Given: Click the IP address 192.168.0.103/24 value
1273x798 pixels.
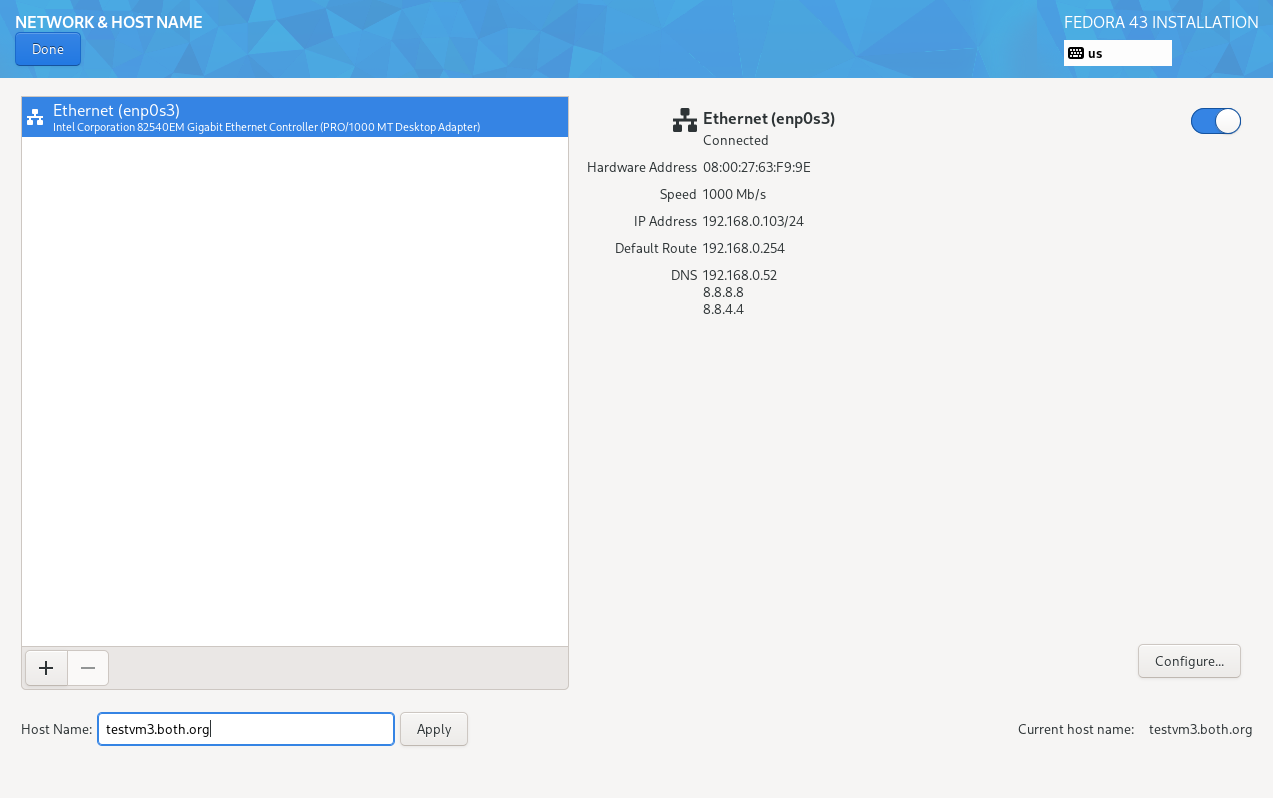Looking at the screenshot, I should [753, 221].
